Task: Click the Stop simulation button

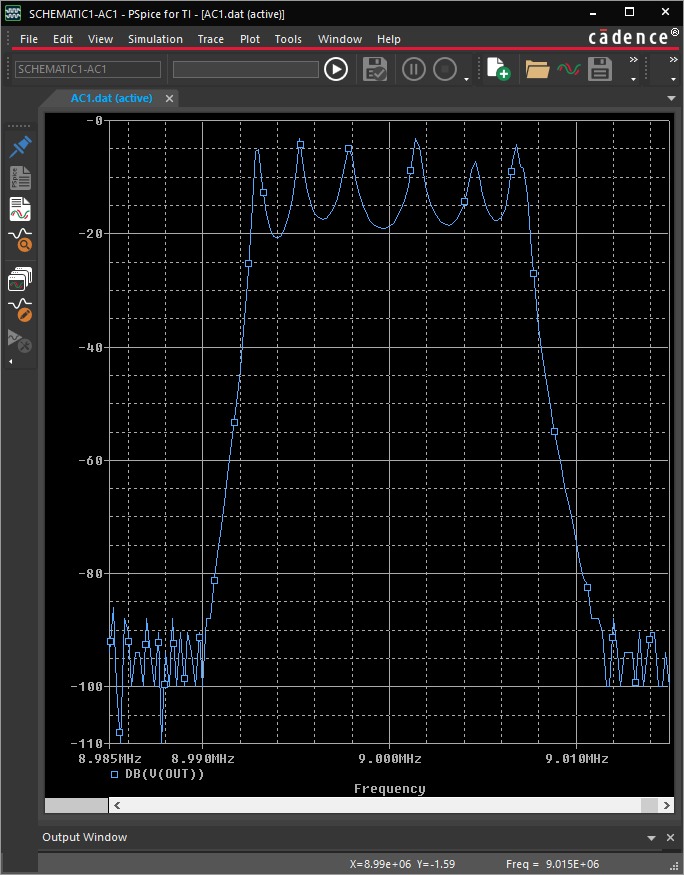Action: pos(445,69)
